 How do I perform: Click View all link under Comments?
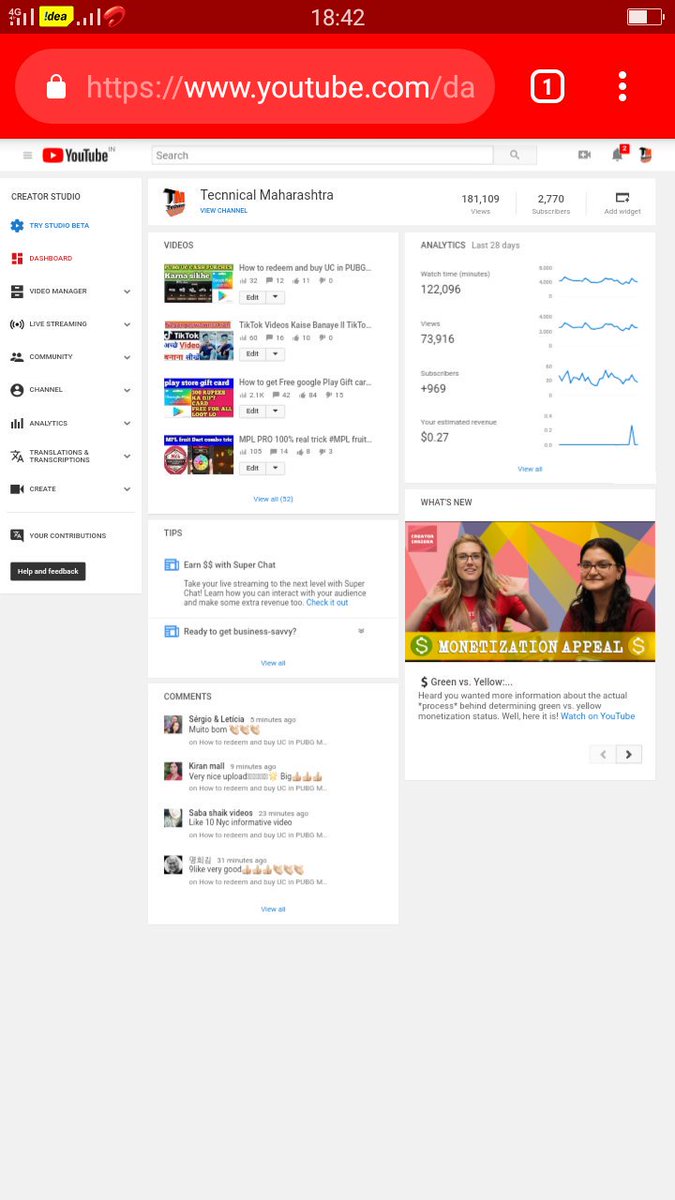(x=273, y=909)
